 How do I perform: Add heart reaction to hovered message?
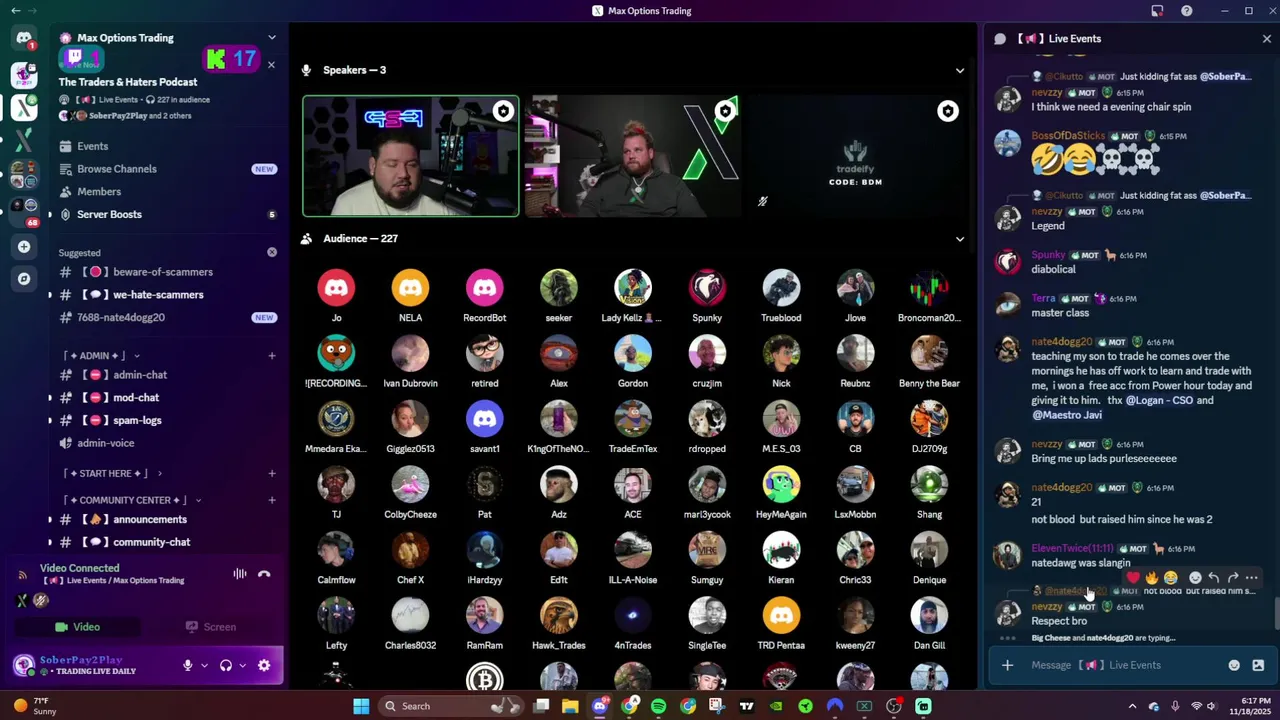[1133, 578]
